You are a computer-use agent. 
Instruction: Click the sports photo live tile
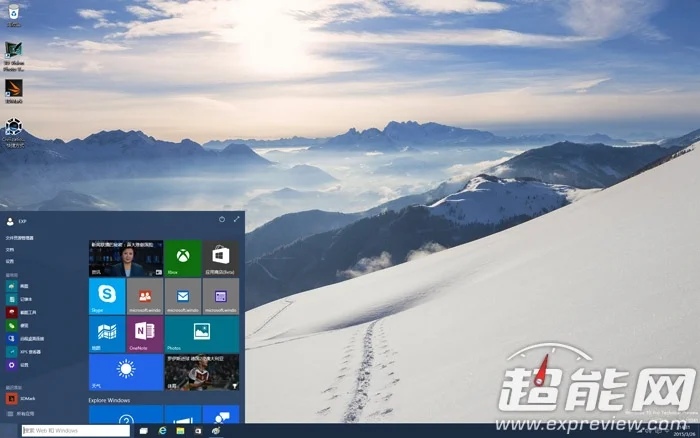coord(202,372)
